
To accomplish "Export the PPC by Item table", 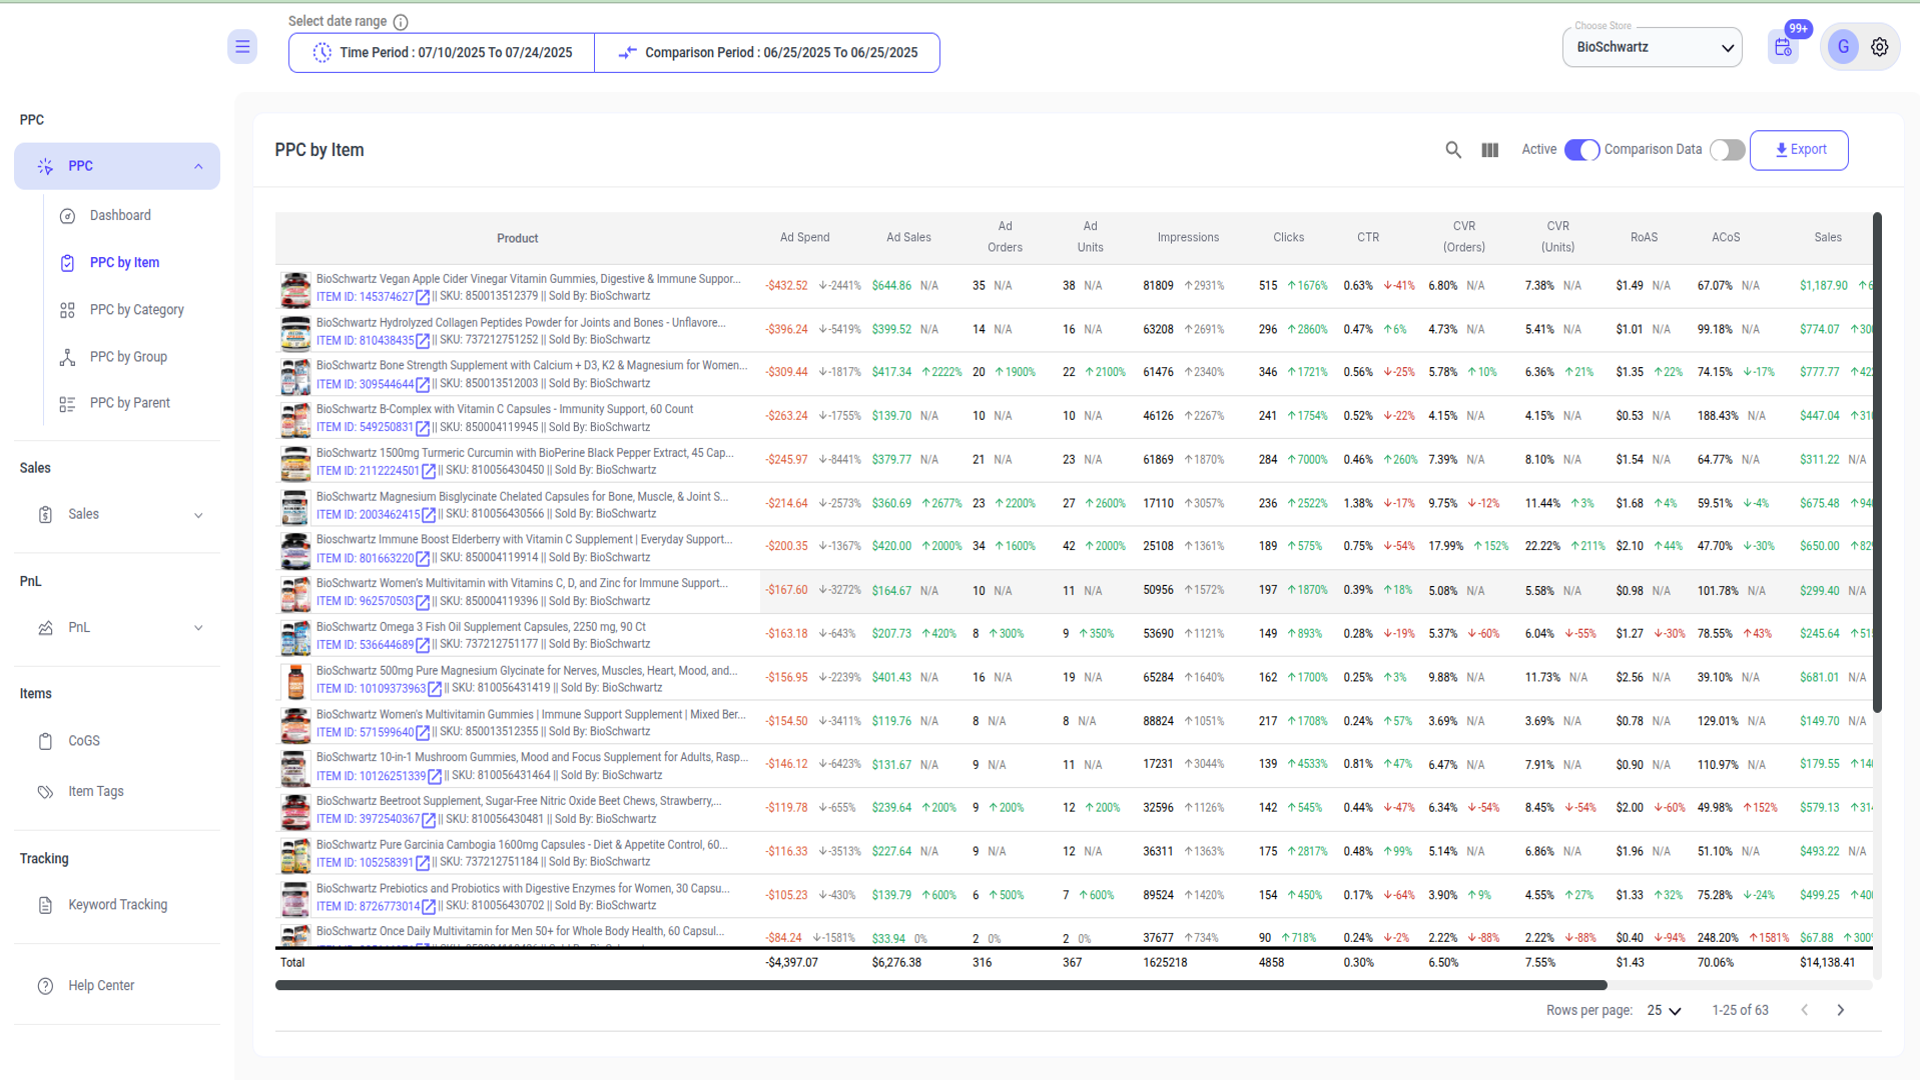I will click(1799, 150).
